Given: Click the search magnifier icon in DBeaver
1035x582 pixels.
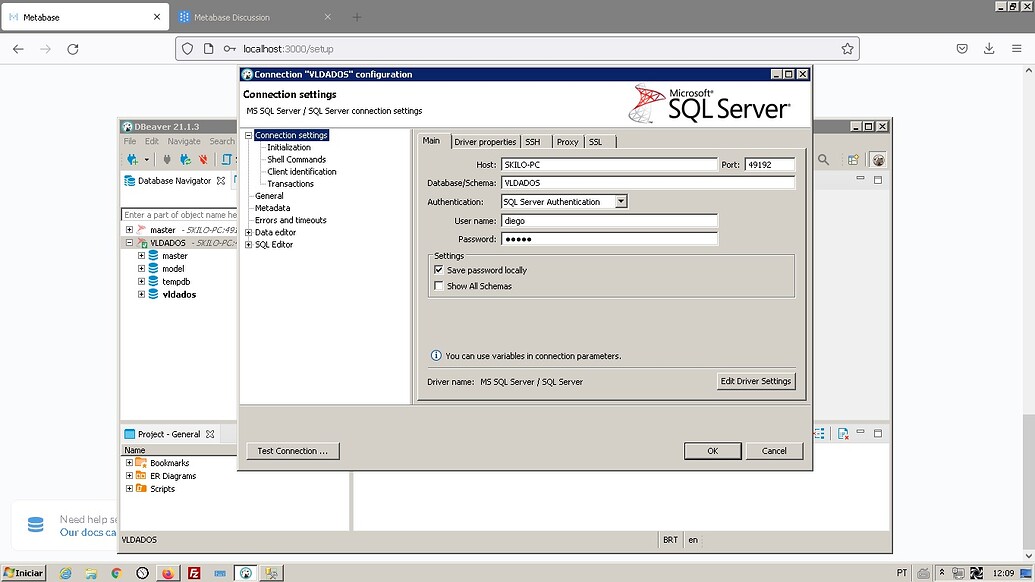Looking at the screenshot, I should [x=823, y=159].
